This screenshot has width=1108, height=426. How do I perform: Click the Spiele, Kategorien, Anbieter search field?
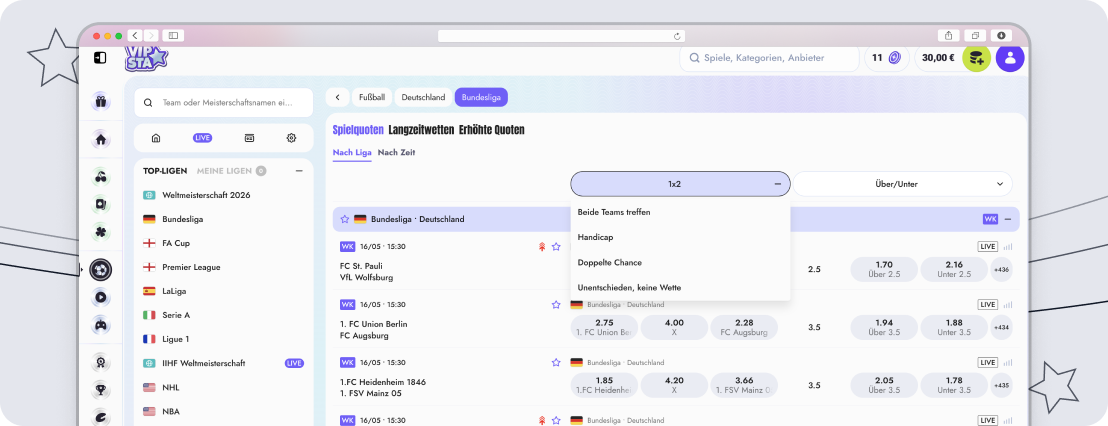[x=770, y=58]
